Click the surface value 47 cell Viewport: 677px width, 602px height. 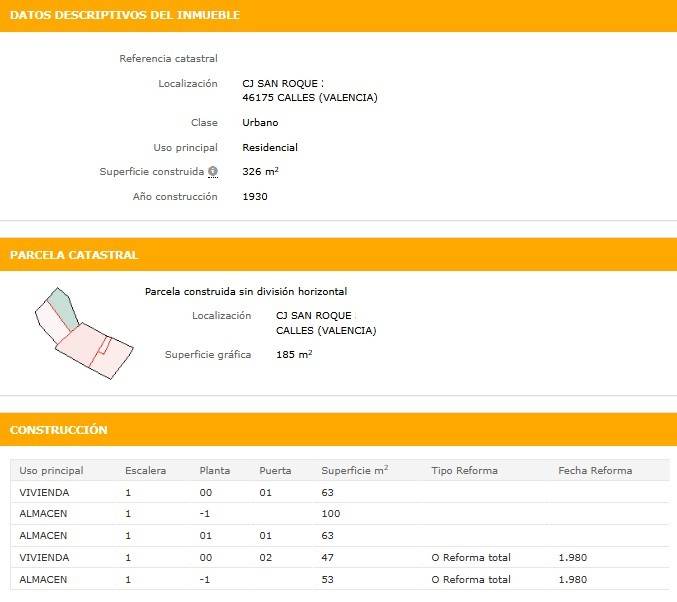coord(327,558)
